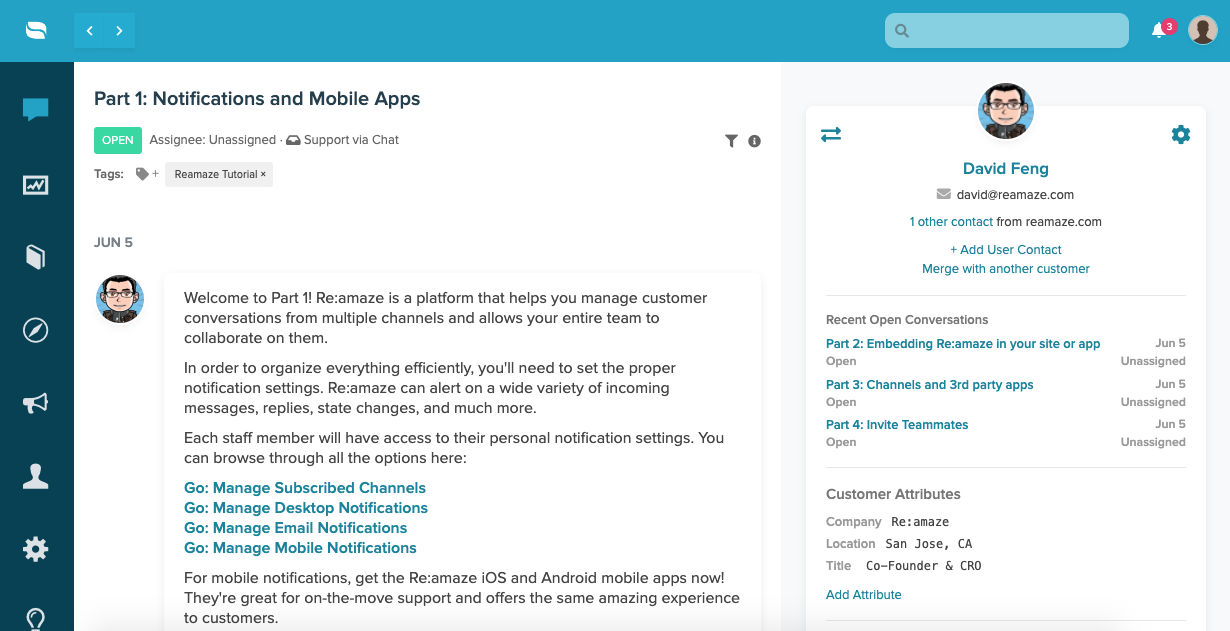Open Part 3: Channels and 3rd party apps

pyautogui.click(x=930, y=385)
